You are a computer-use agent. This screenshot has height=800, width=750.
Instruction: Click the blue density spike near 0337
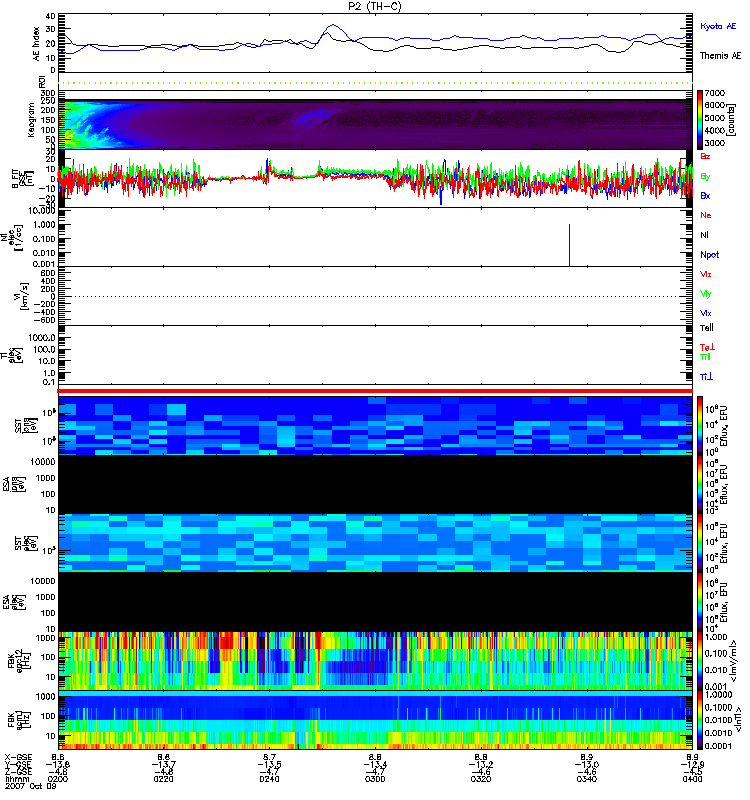(x=569, y=245)
